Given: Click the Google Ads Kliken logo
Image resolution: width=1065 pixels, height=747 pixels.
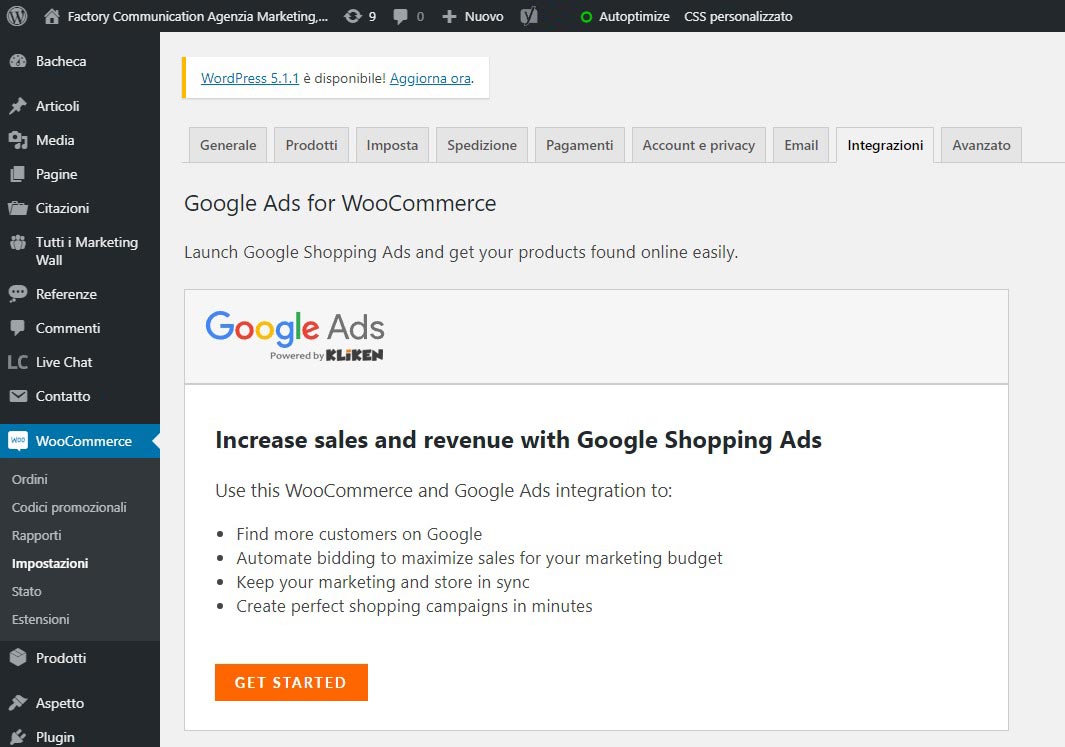Looking at the screenshot, I should click(x=295, y=336).
